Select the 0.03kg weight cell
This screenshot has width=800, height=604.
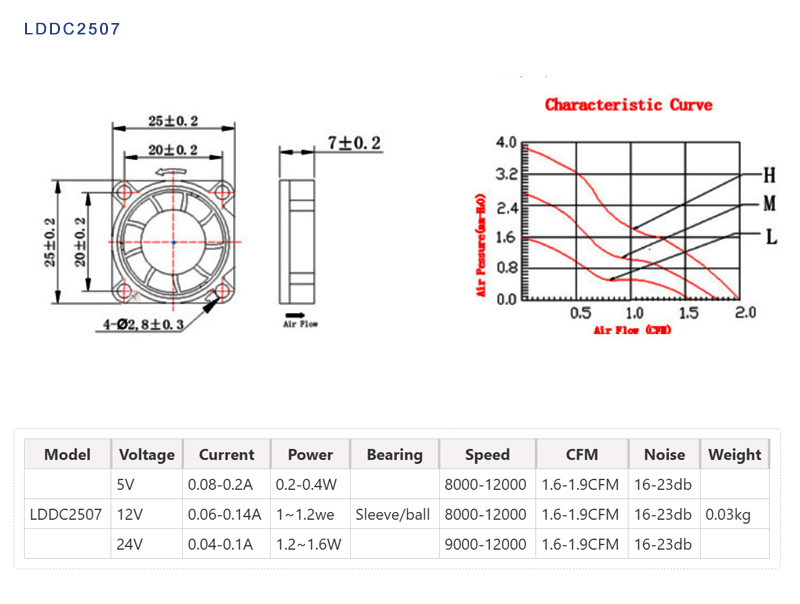[728, 514]
